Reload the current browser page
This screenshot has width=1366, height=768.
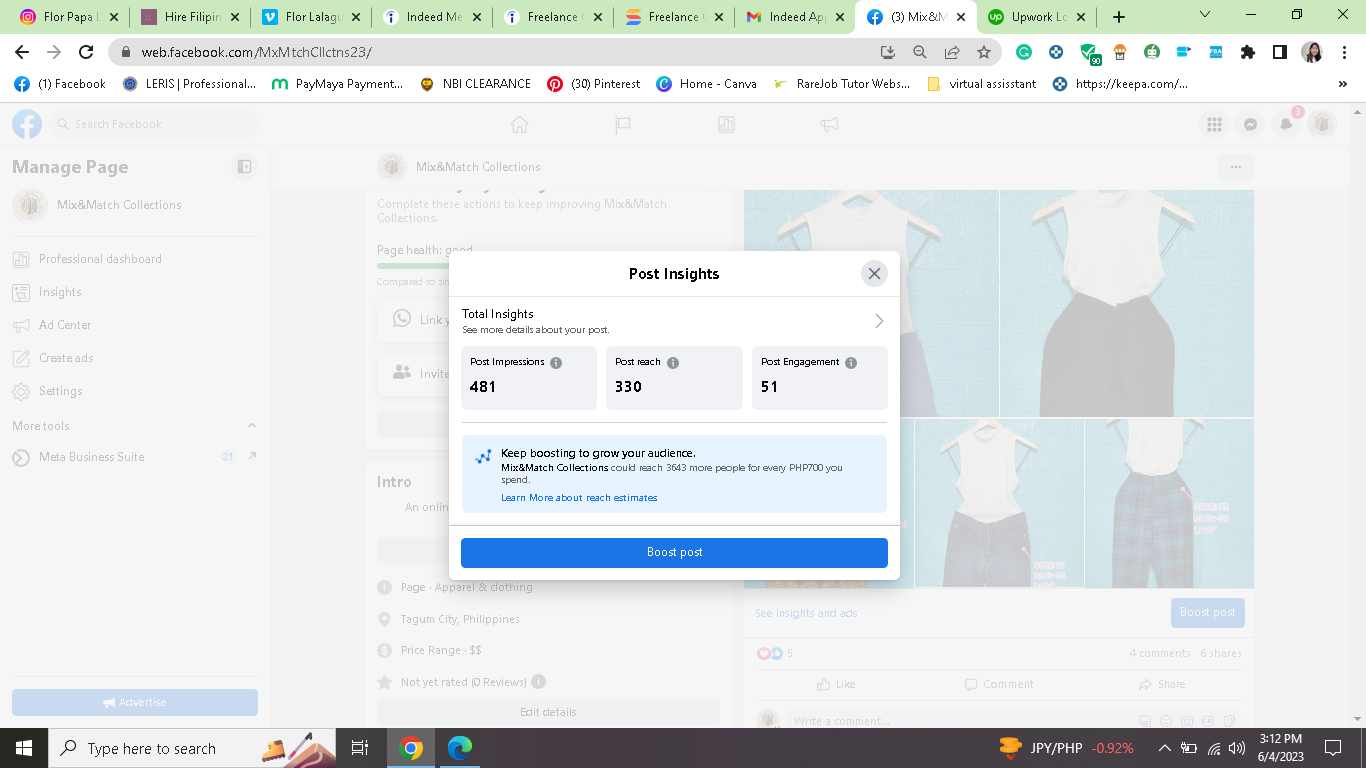coord(86,52)
